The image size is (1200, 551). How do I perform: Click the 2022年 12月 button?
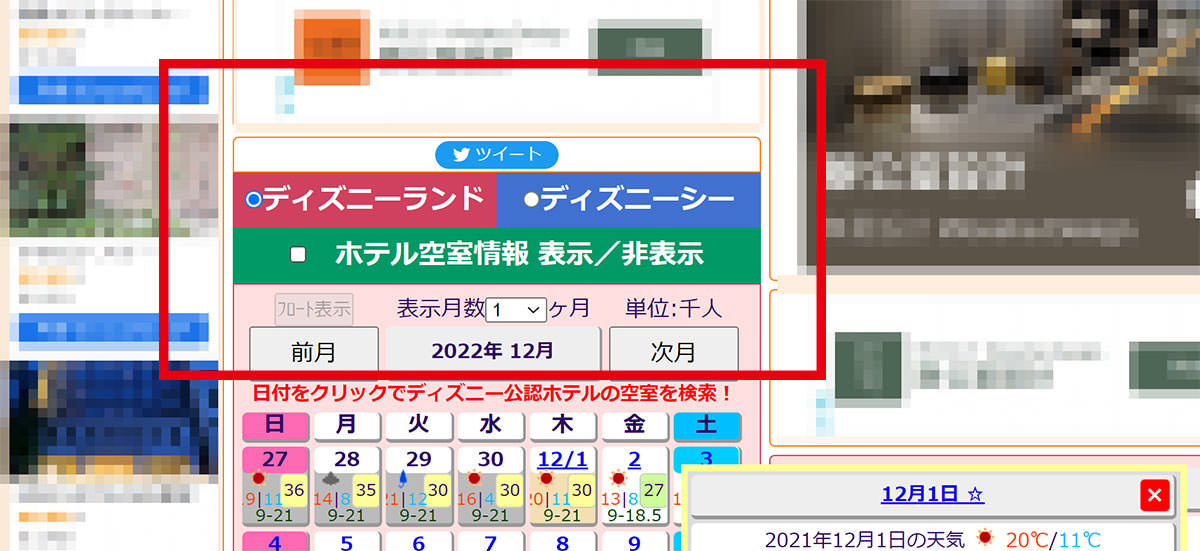coord(493,351)
